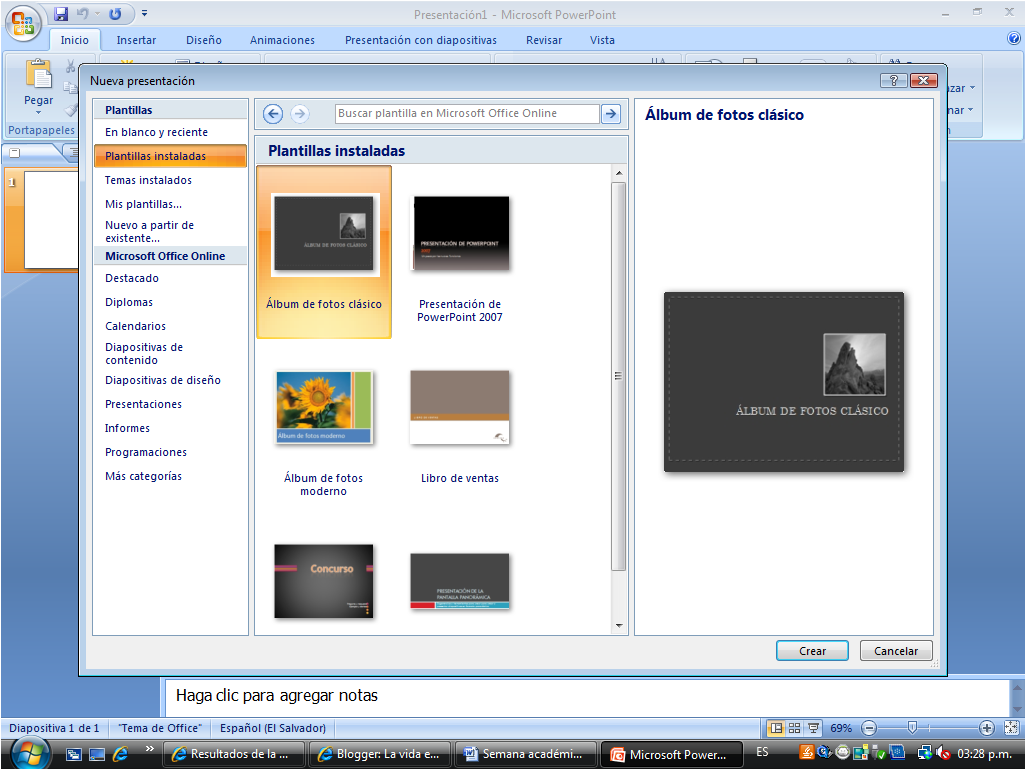Click the template list scroll up arrow
The image size is (1026, 770).
[618, 173]
